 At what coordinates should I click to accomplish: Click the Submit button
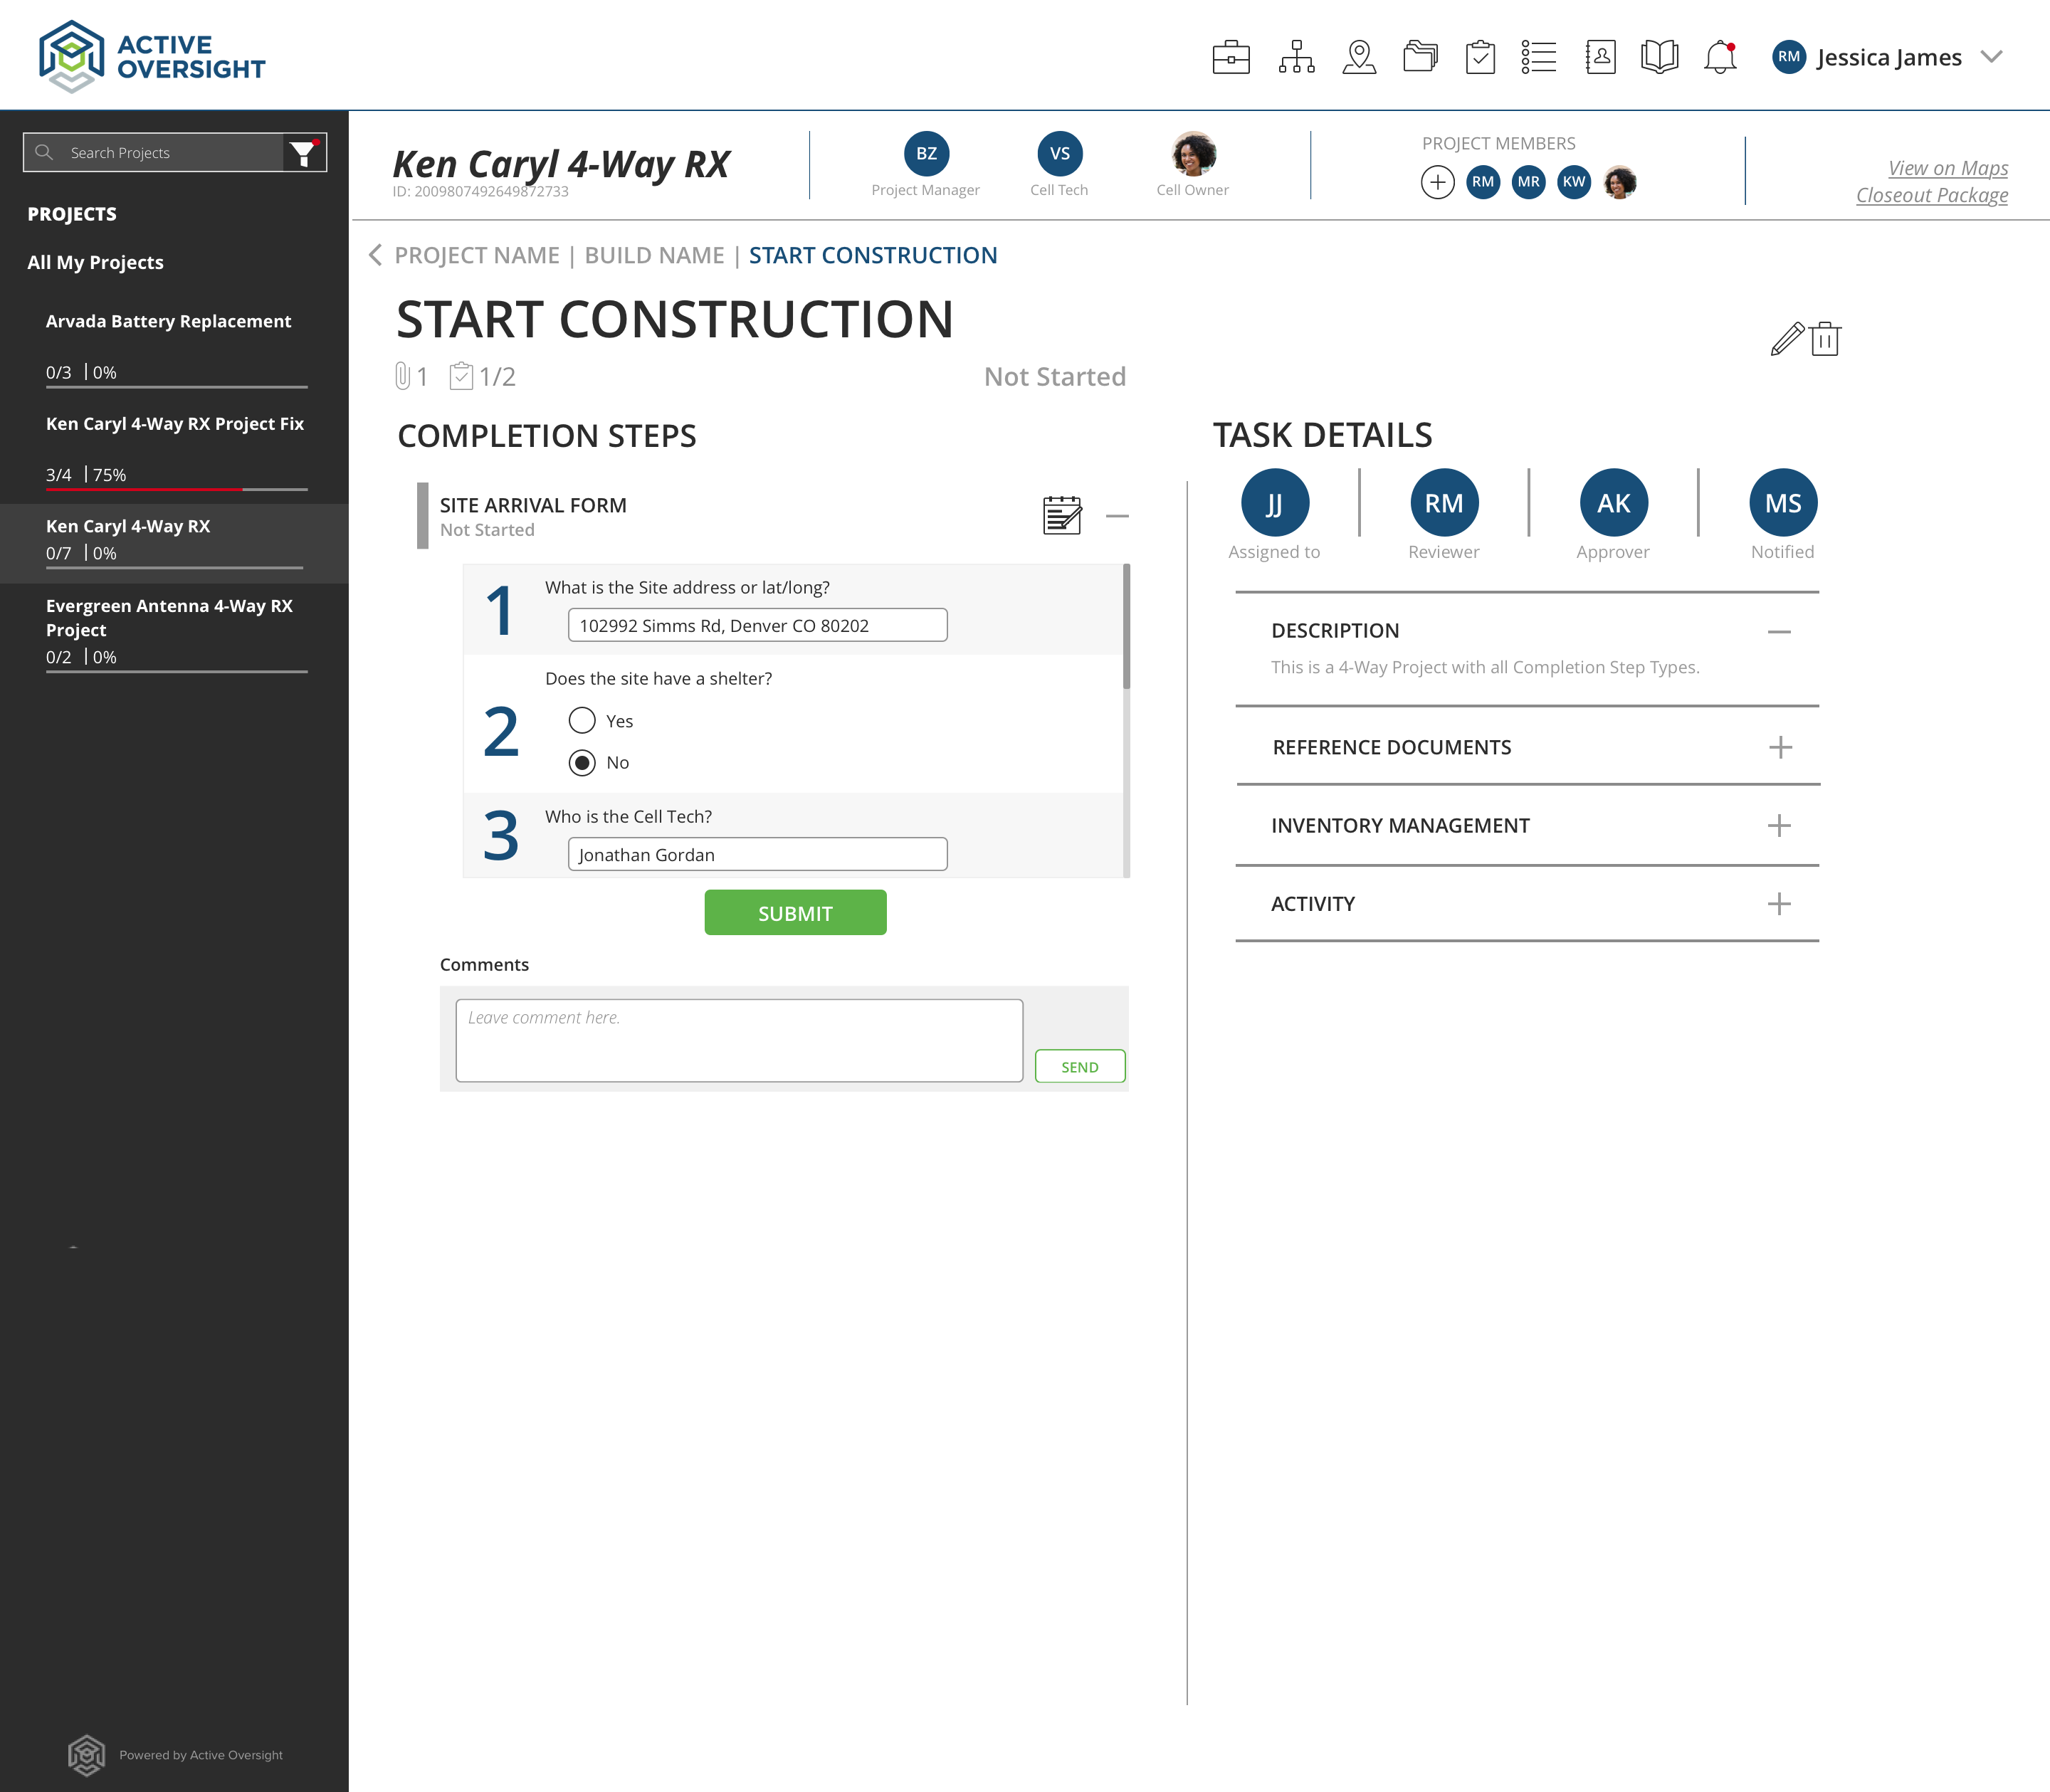click(x=795, y=912)
